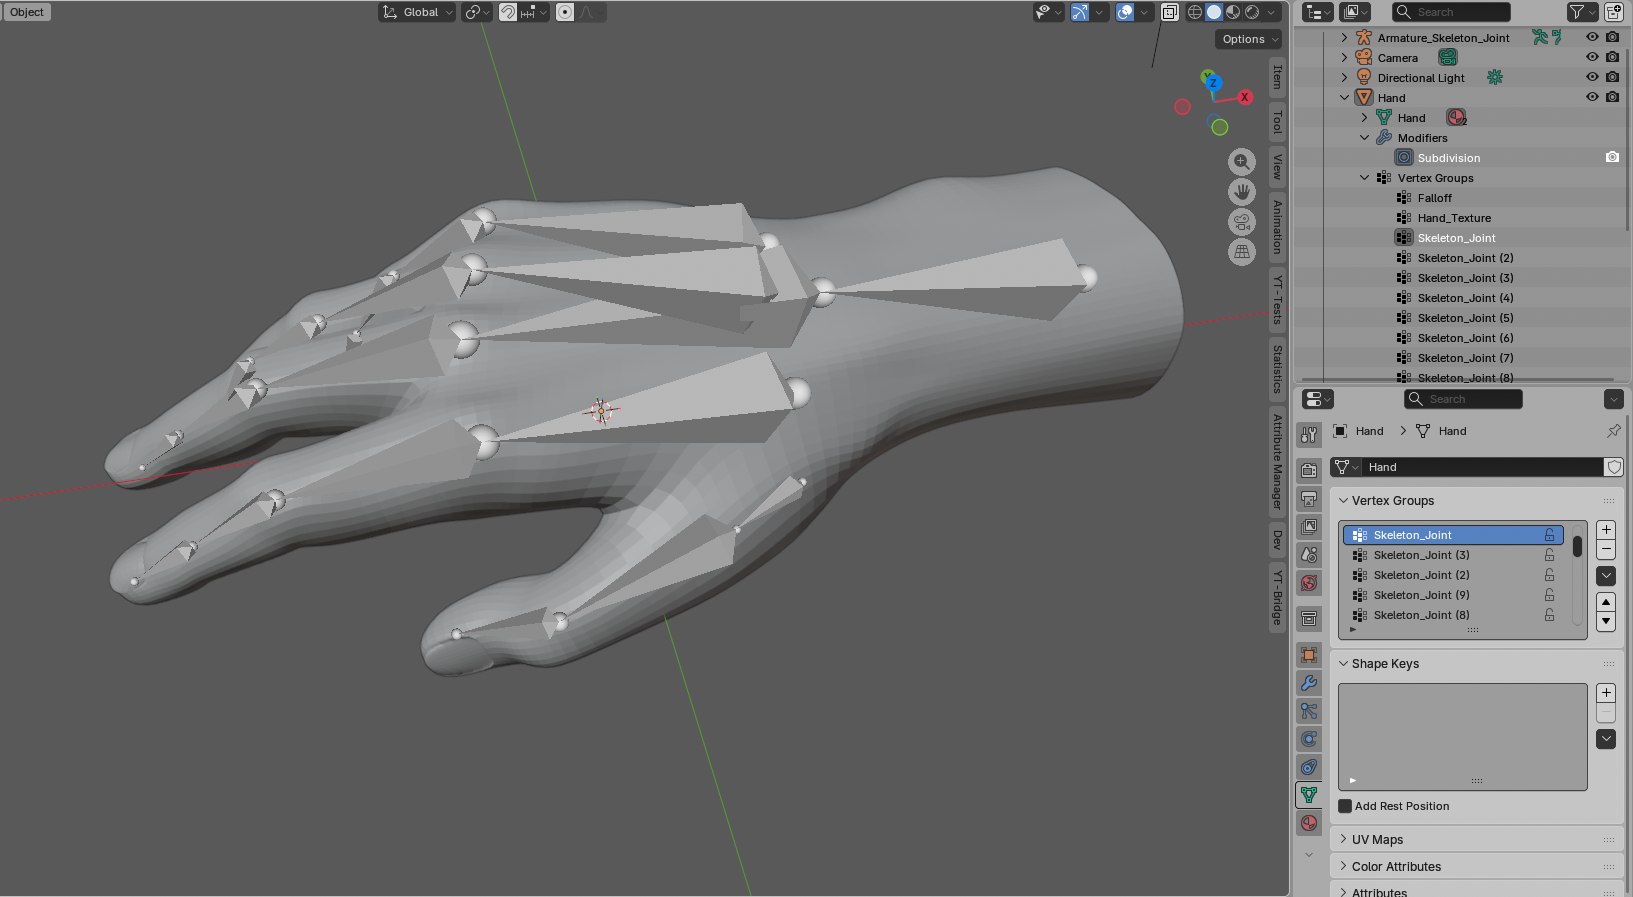Switch to wireframe viewport shading
Screen dimensions: 1633x897
pos(1195,12)
